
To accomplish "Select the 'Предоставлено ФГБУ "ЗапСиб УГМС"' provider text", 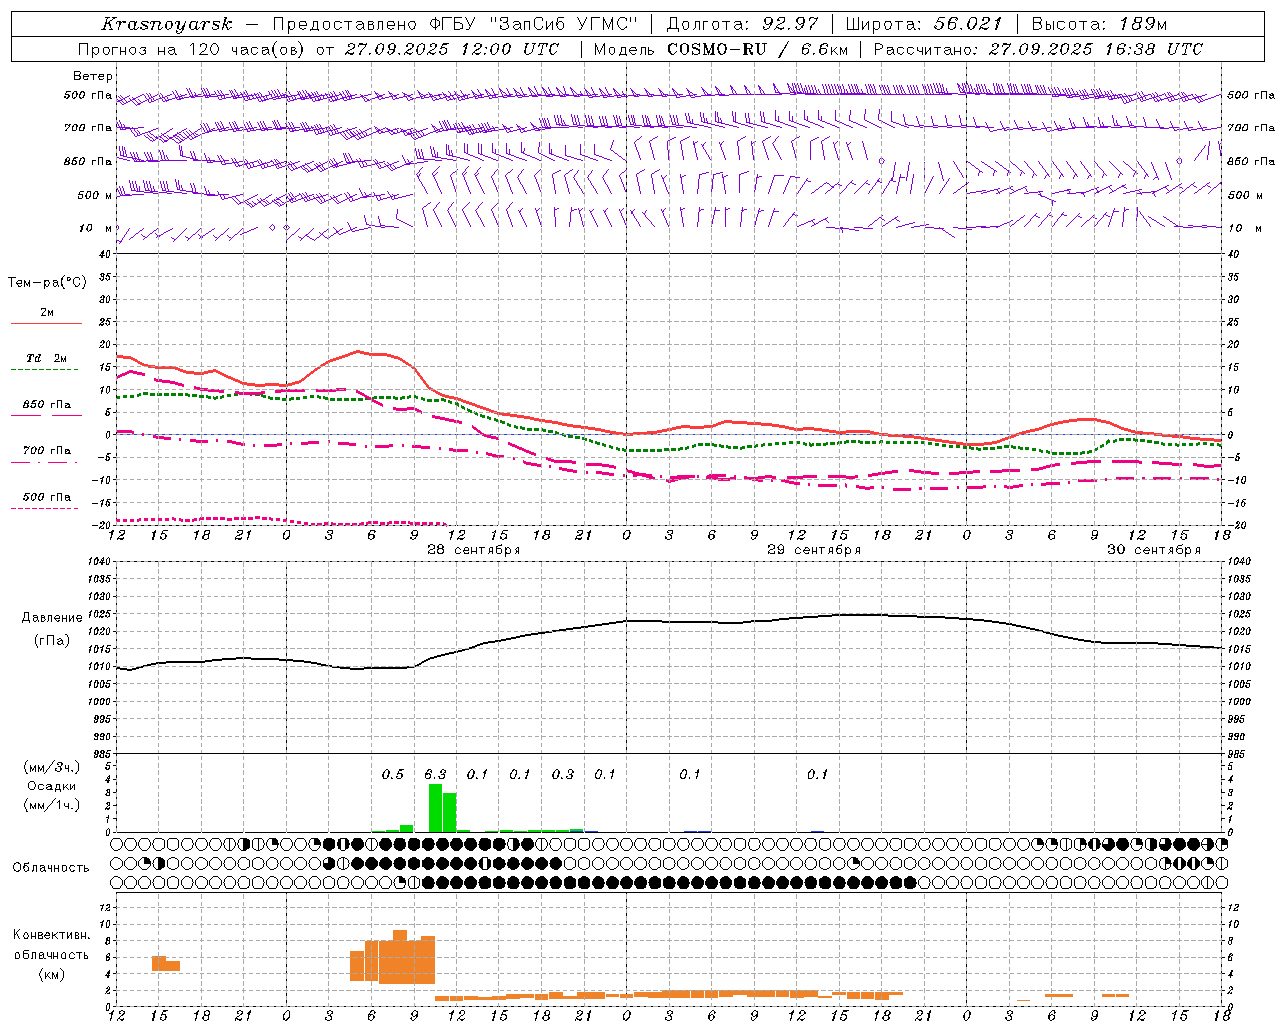I will point(456,24).
